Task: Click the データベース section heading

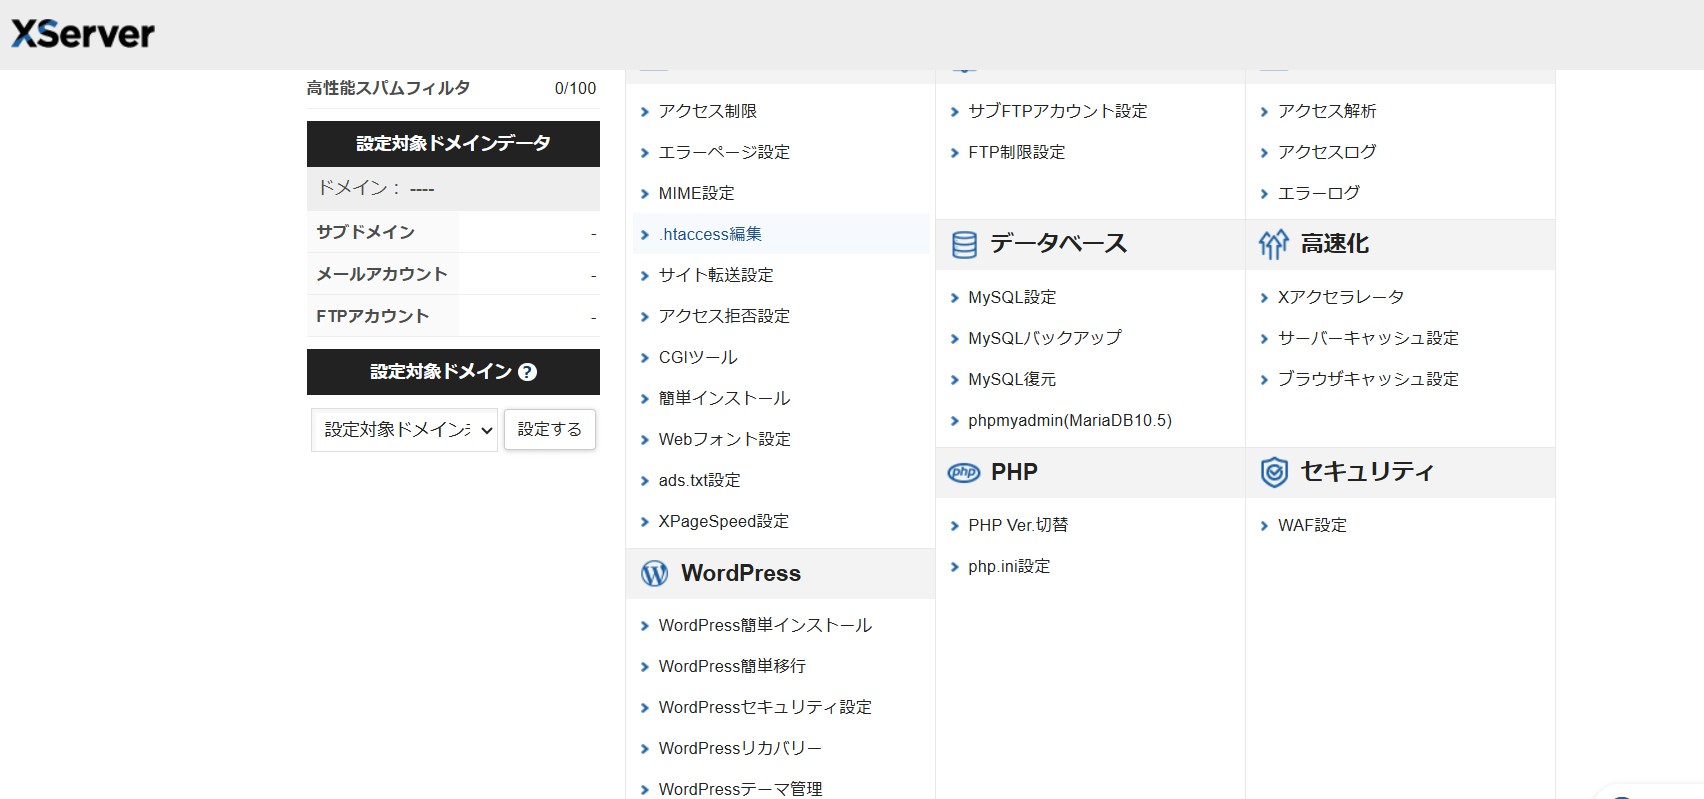Action: pos(1058,244)
